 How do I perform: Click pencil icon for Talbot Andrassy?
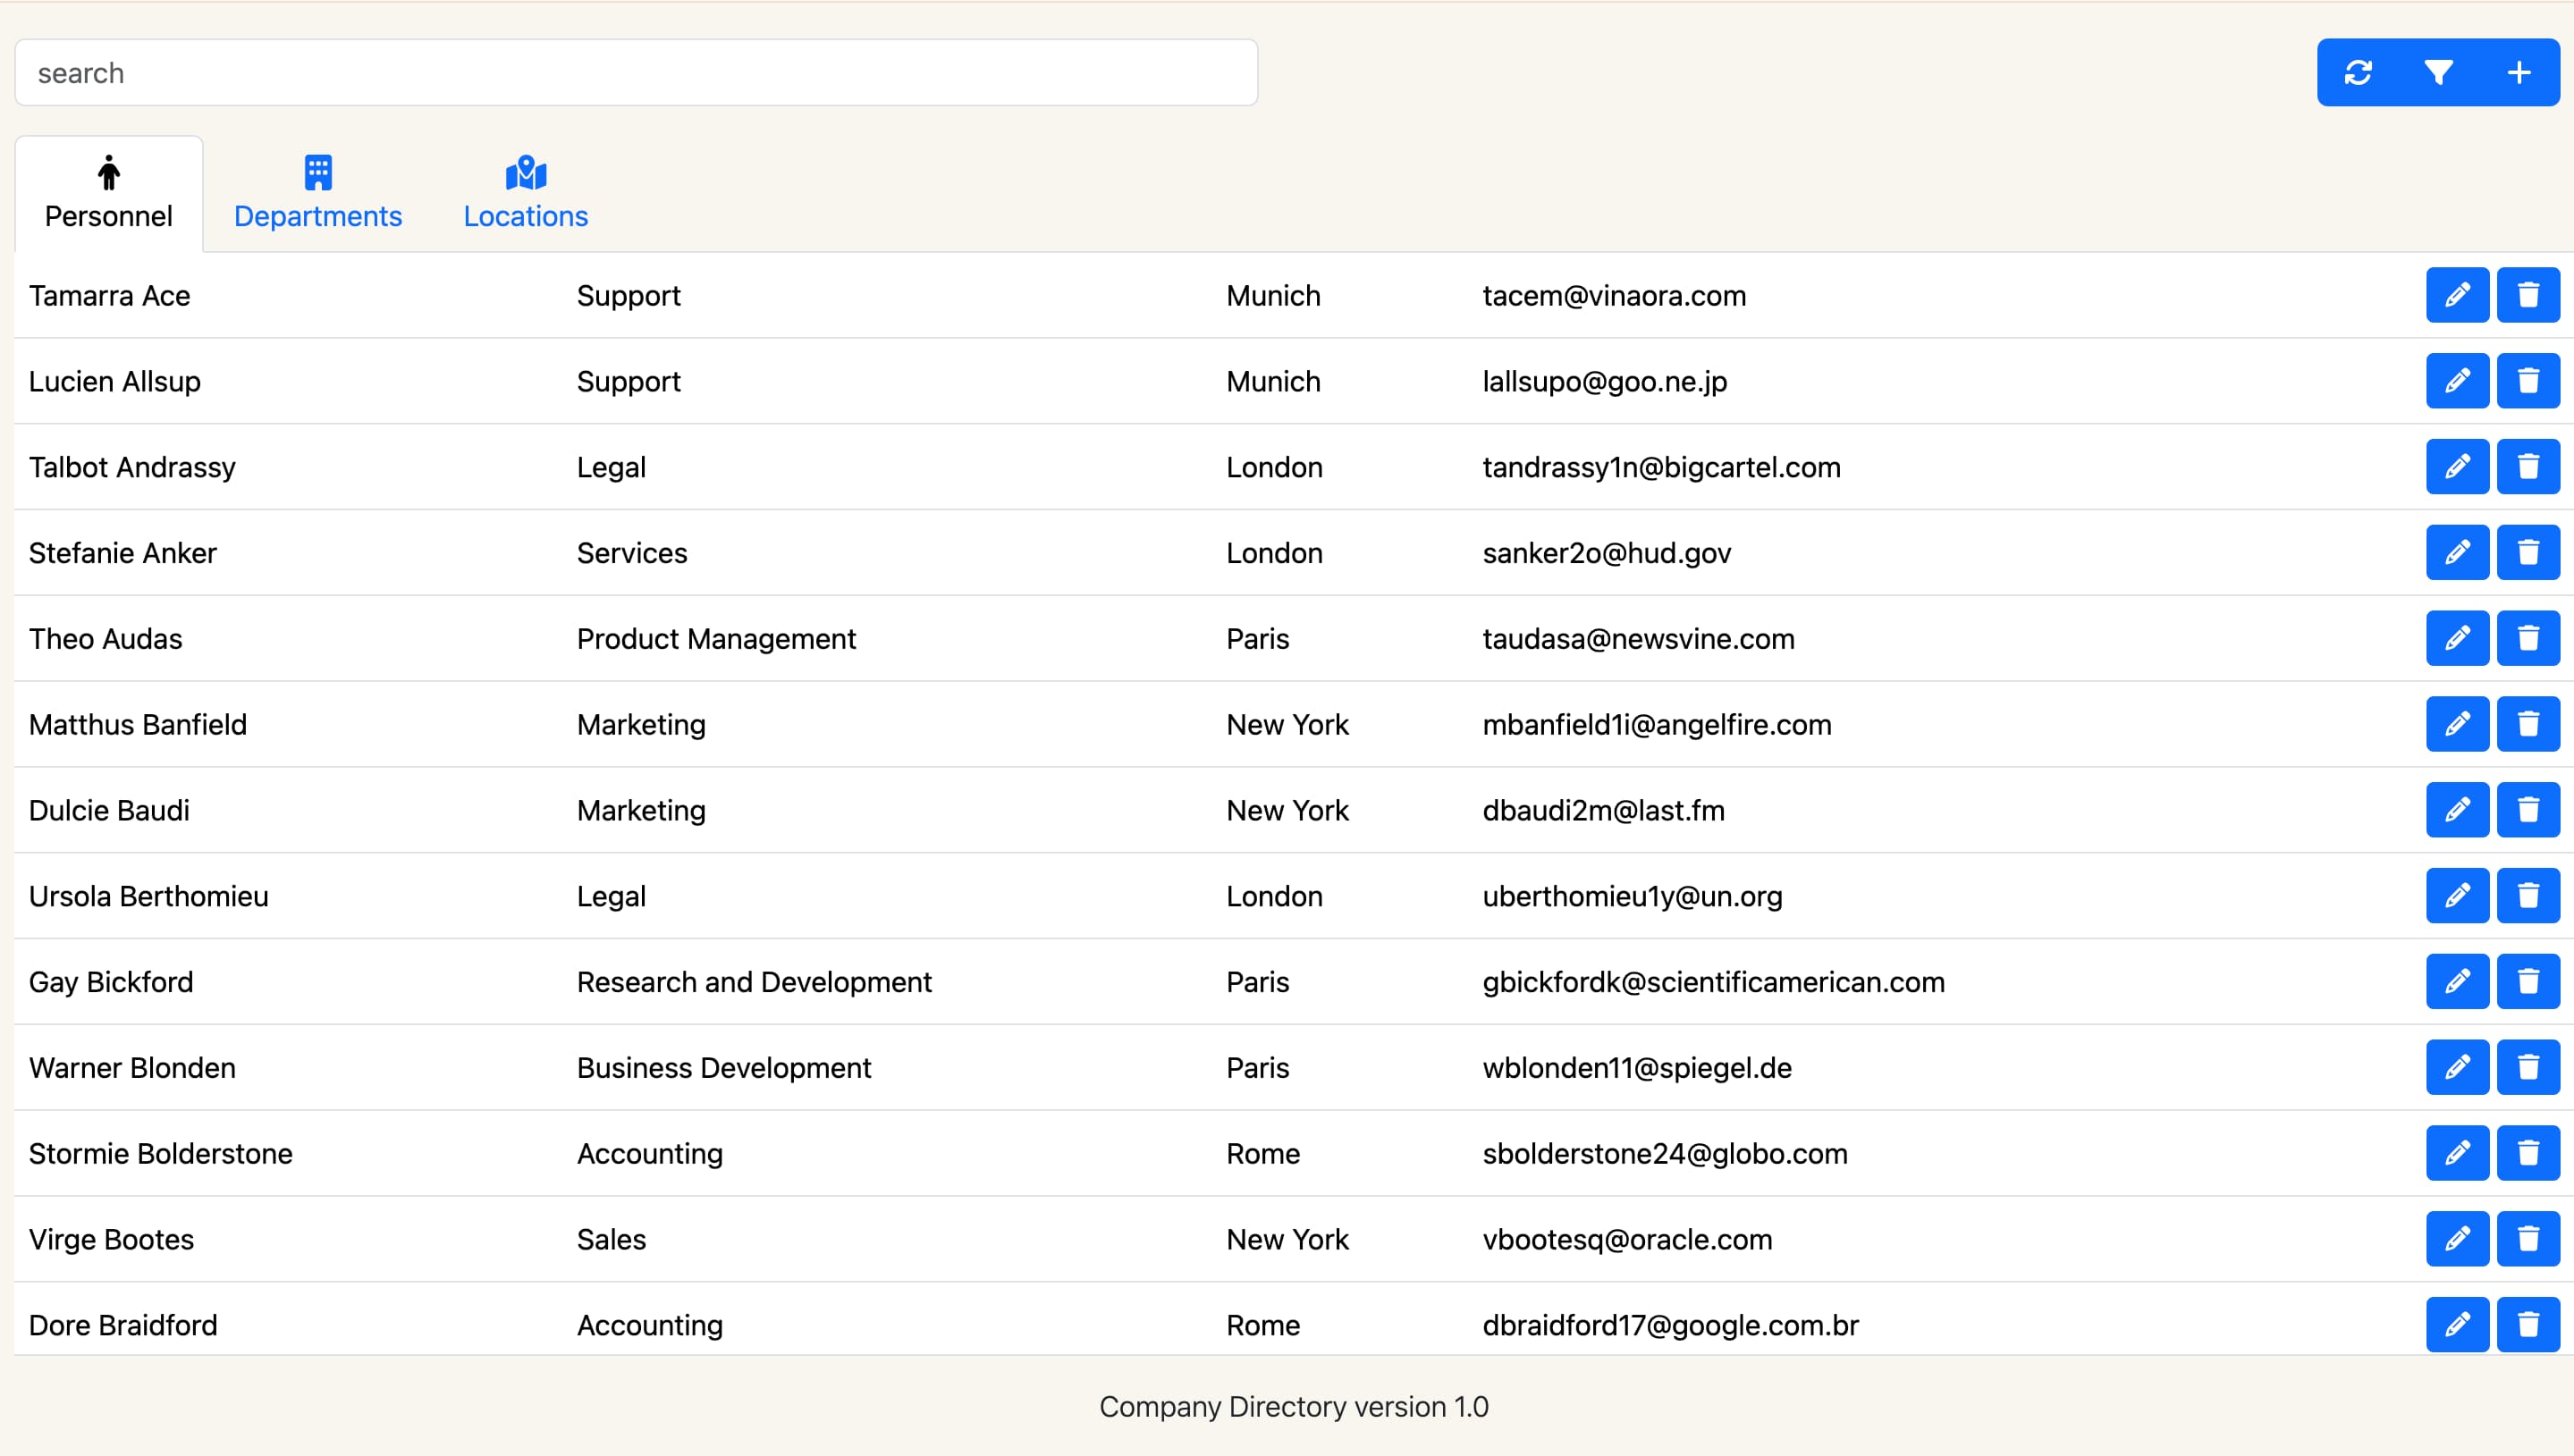coord(2457,467)
